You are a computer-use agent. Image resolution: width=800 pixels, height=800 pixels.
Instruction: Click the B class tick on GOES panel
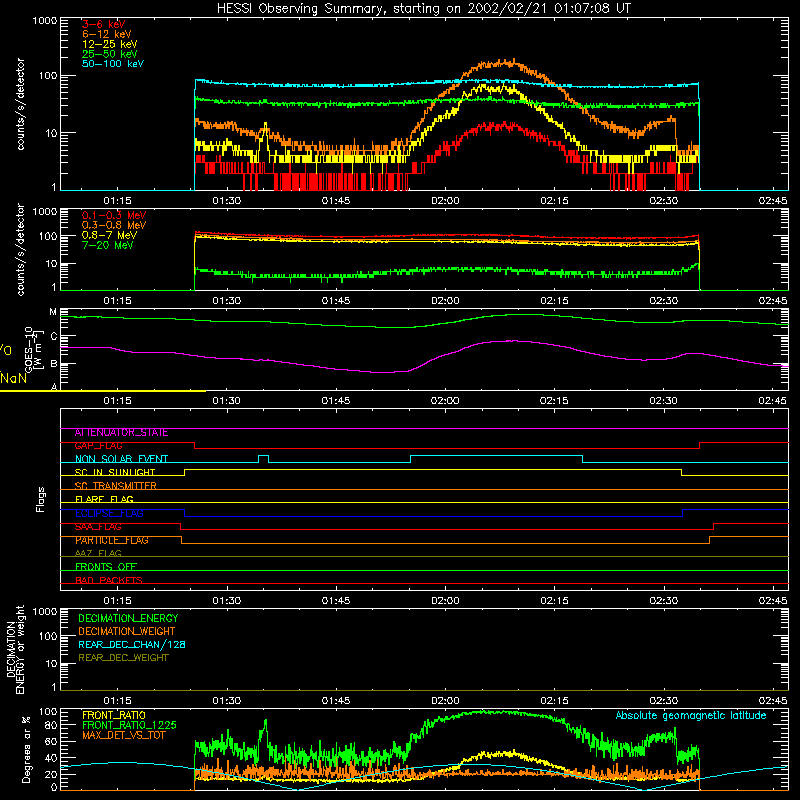click(54, 364)
